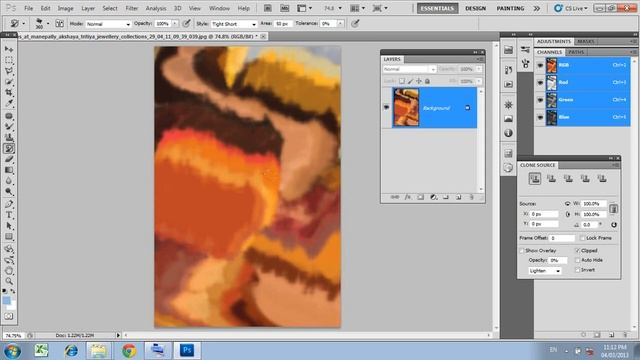640x360 pixels.
Task: Open the Analysis menu
Action: pyautogui.click(x=156, y=8)
